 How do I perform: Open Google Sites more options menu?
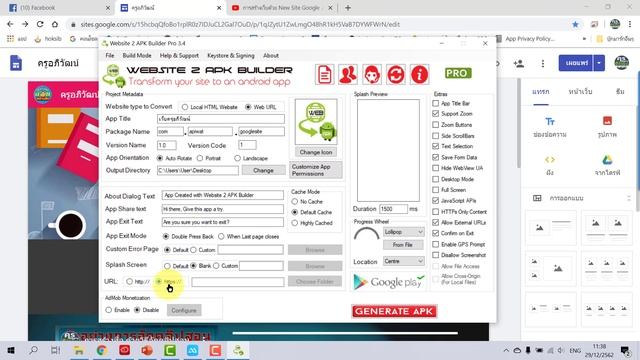542,64
